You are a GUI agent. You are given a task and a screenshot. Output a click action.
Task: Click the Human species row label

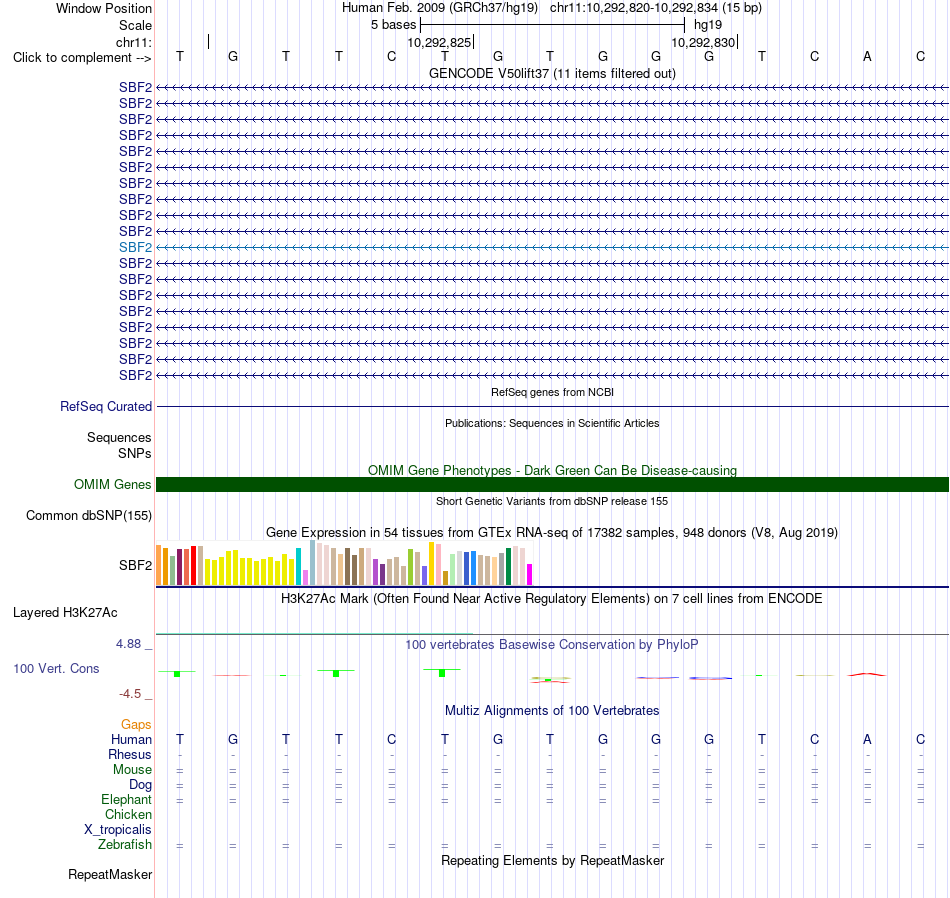(x=131, y=739)
